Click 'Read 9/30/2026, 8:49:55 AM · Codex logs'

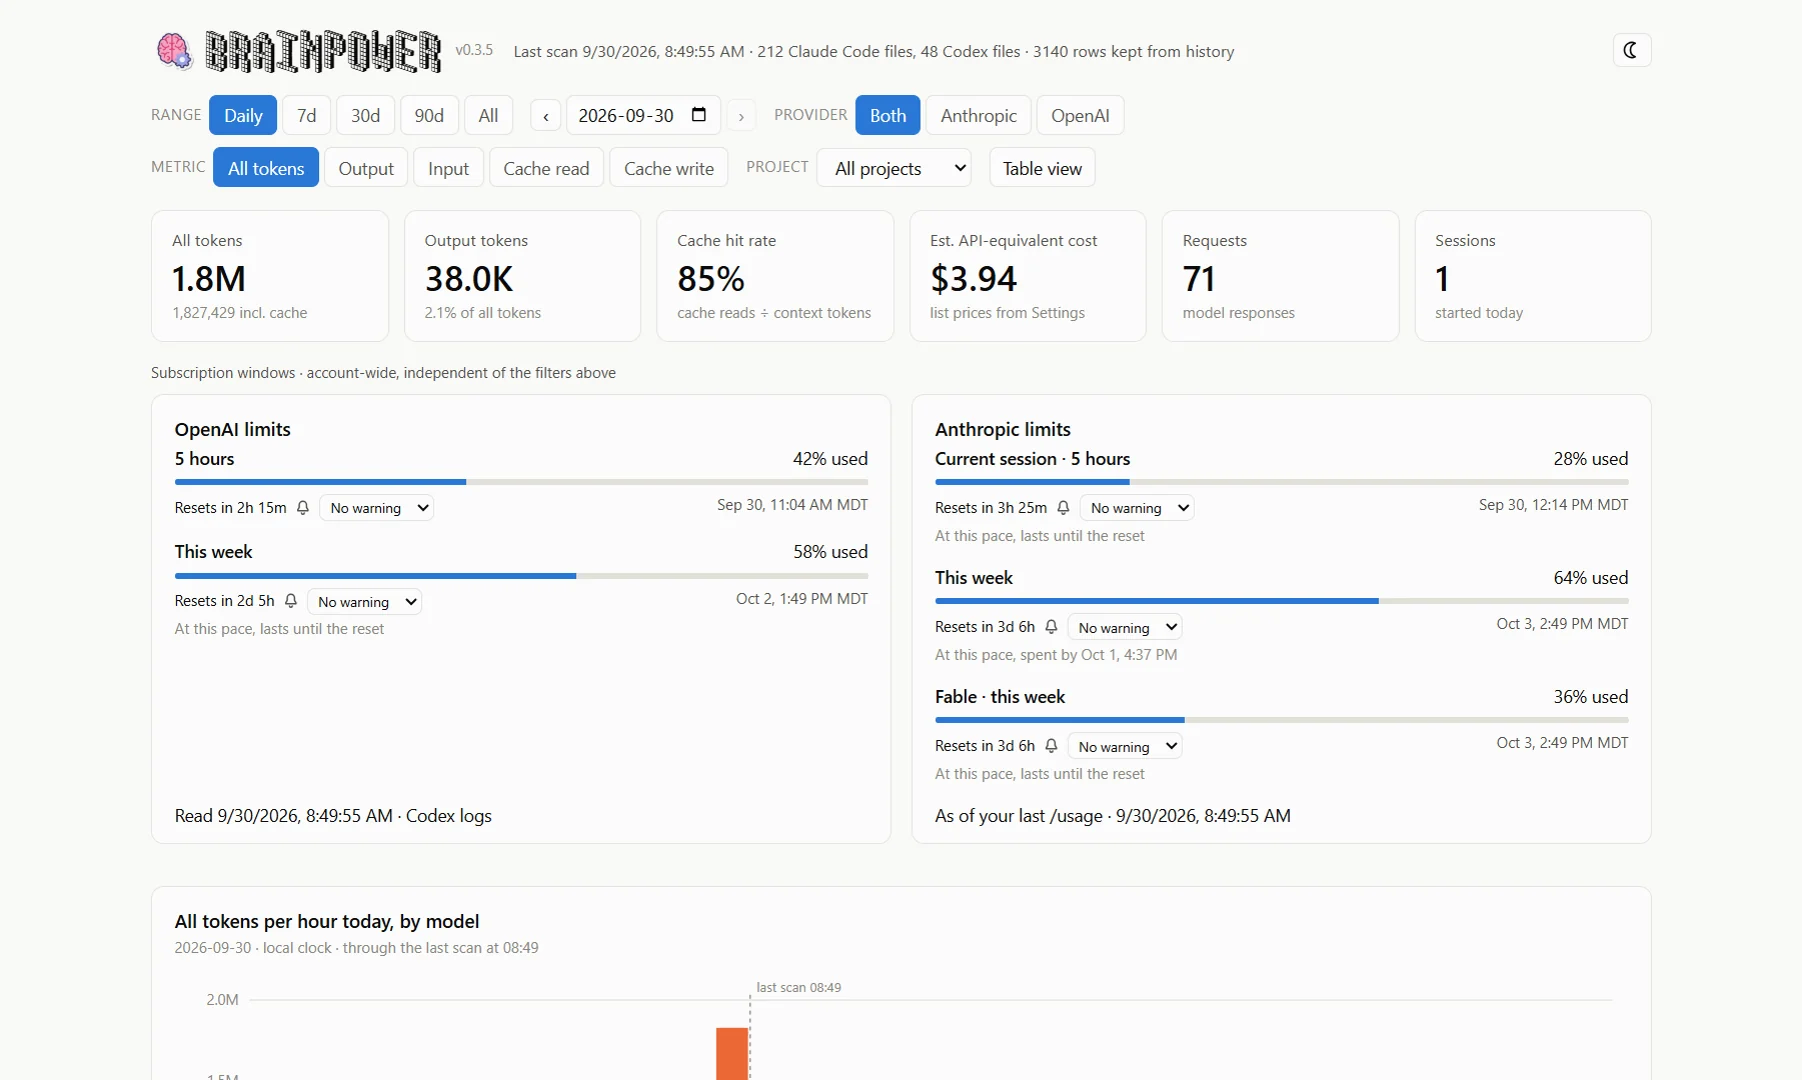(333, 816)
